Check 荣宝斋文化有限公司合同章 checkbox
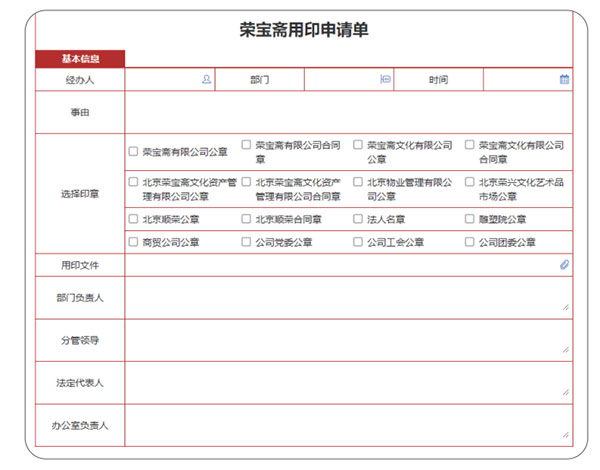Viewport: 600px width, 470px height. (470, 145)
